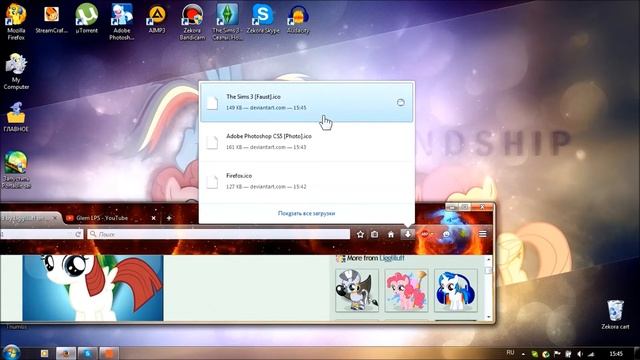This screenshot has width=640, height=360.
Task: Click the file icon of Adobe Photoshop CS5 download
Action: coord(212,142)
